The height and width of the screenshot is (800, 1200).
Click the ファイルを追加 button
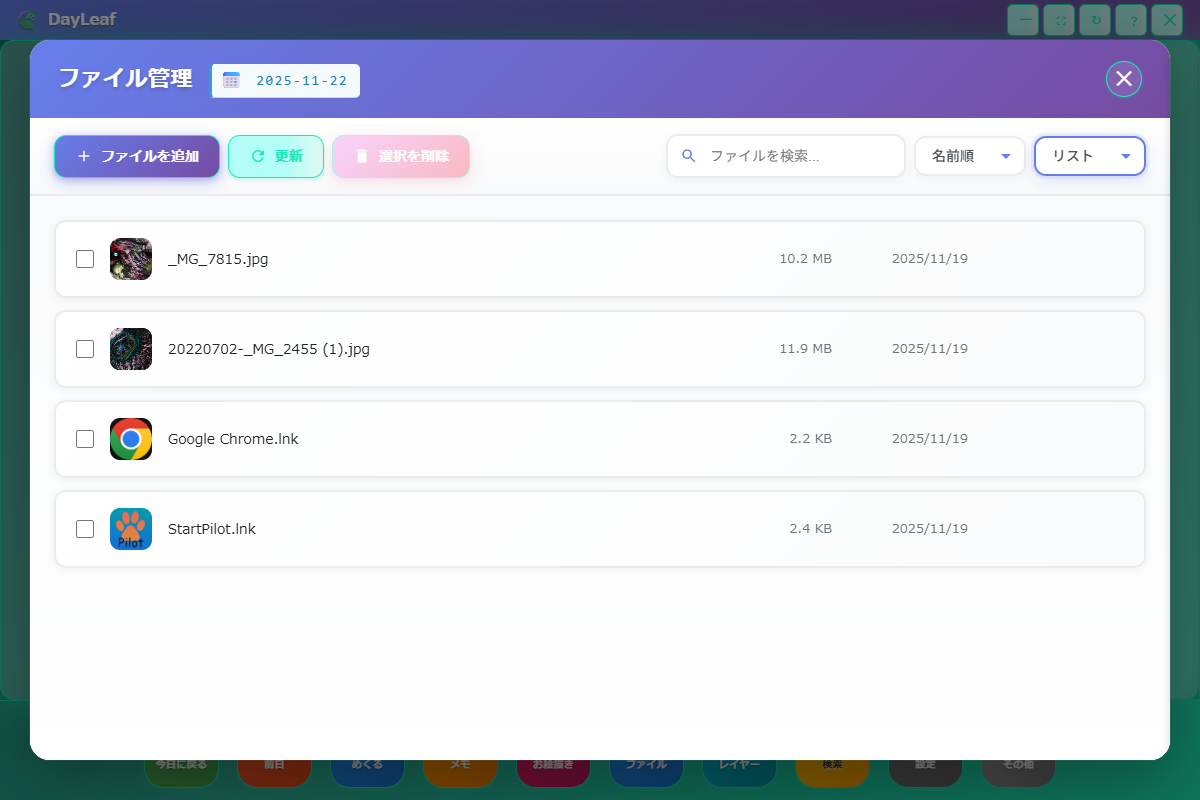(137, 156)
